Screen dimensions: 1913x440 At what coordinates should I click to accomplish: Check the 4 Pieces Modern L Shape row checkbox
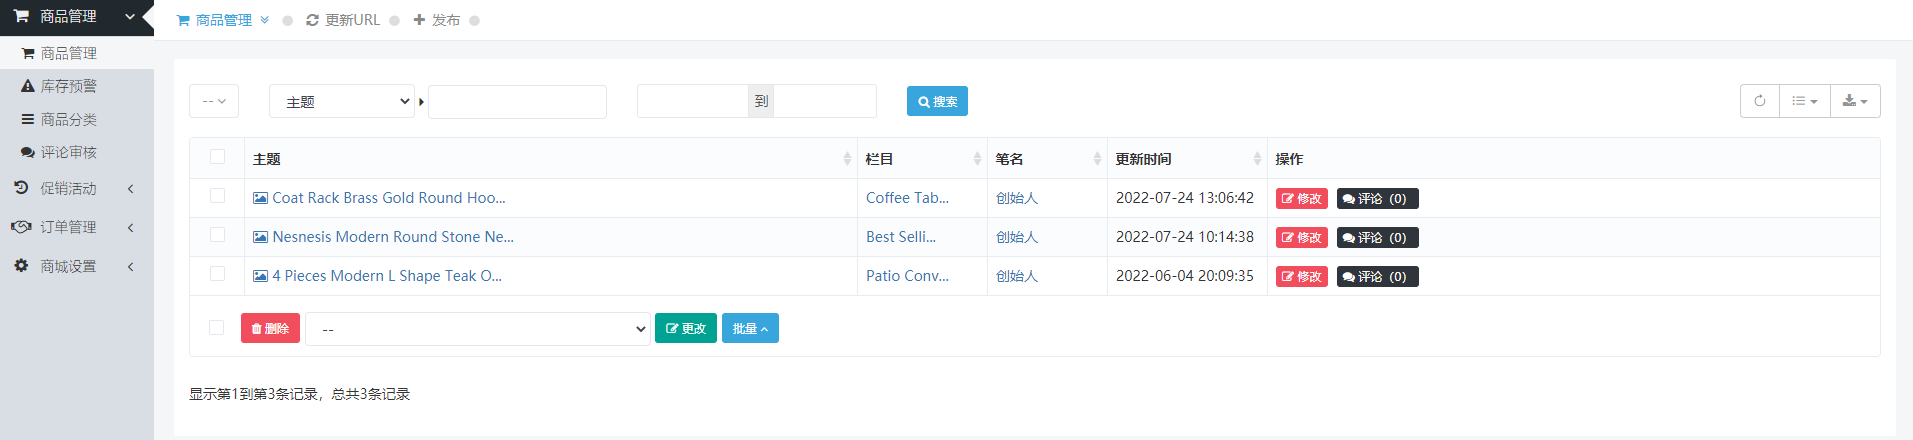click(x=217, y=274)
